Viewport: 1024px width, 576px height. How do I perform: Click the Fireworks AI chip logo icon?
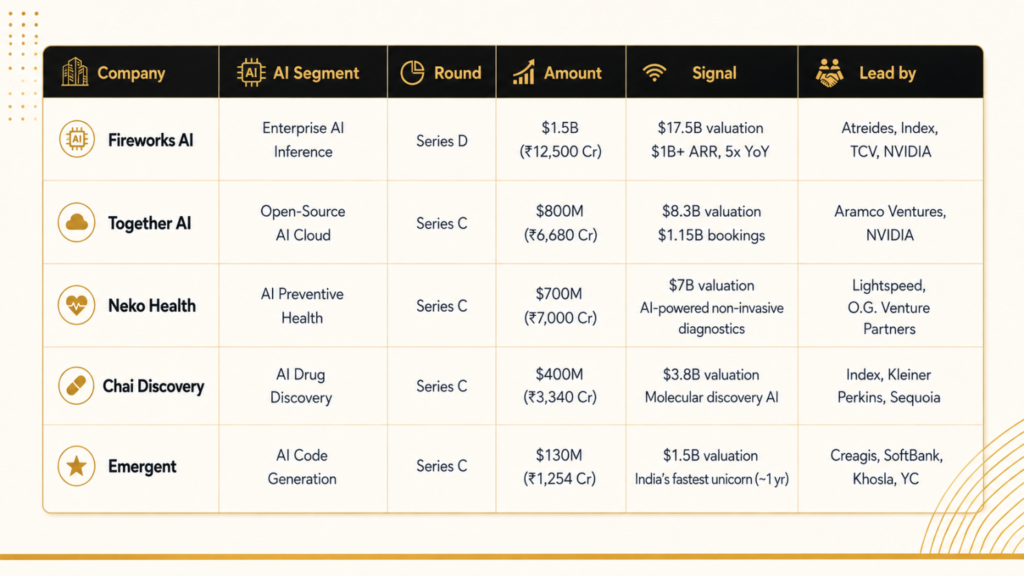pyautogui.click(x=76, y=139)
